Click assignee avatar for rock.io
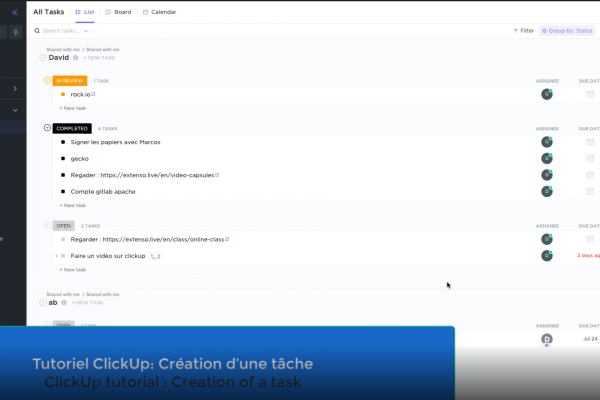 pyautogui.click(x=547, y=94)
